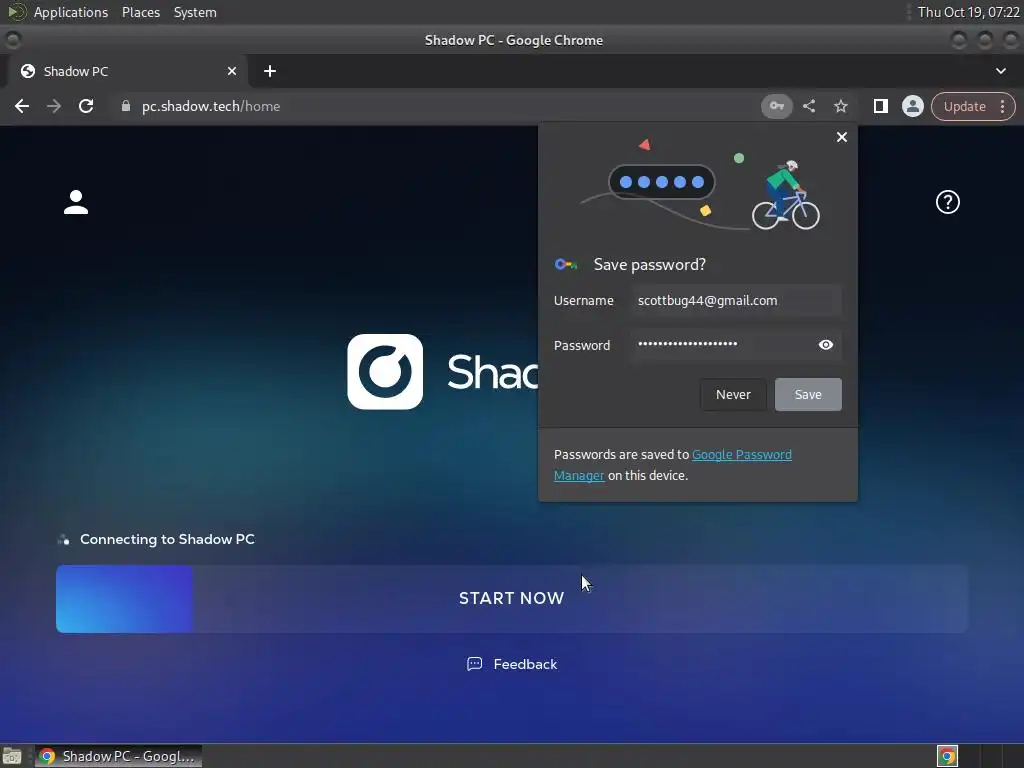Click the key logo beside Save password?
The image size is (1024, 768).
coord(566,264)
